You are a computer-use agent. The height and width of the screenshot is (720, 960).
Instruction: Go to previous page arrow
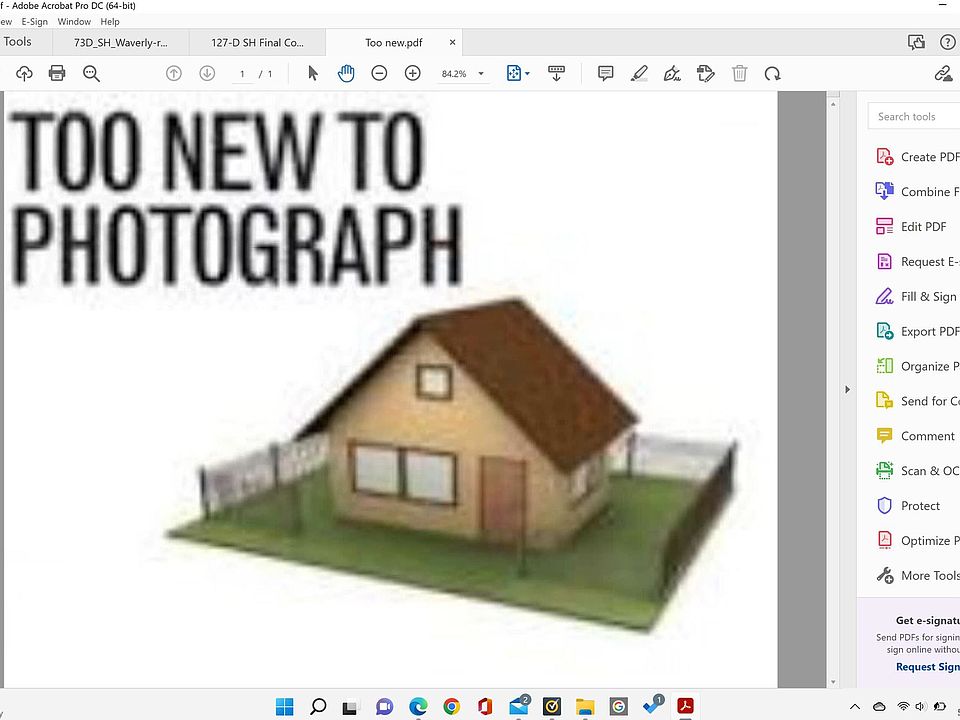coord(174,73)
